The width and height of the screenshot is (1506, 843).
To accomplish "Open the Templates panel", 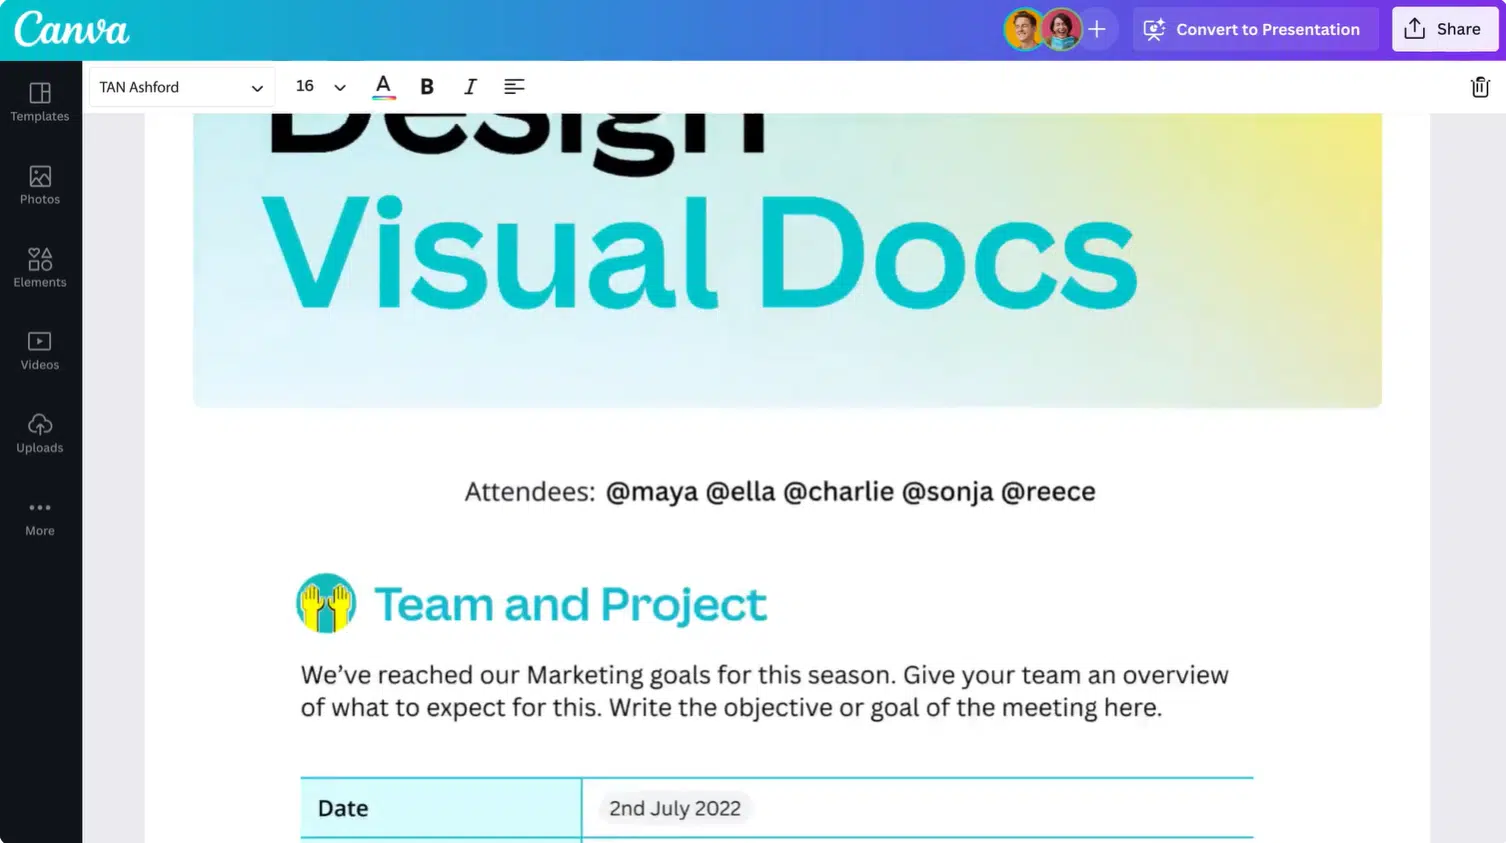I will [x=40, y=102].
